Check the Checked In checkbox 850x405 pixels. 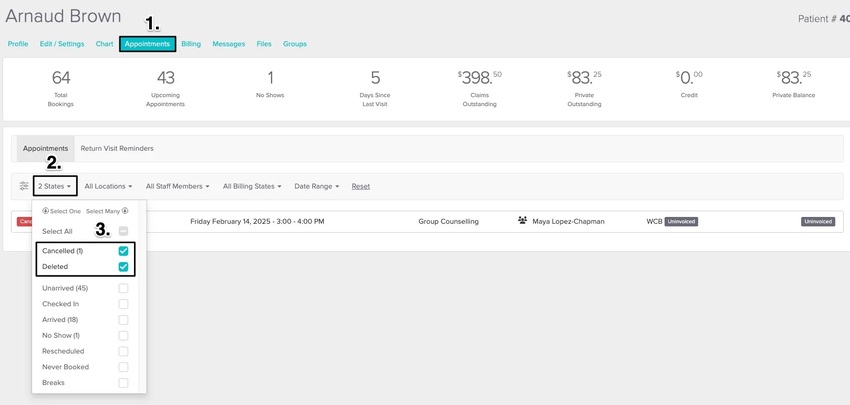tap(124, 304)
